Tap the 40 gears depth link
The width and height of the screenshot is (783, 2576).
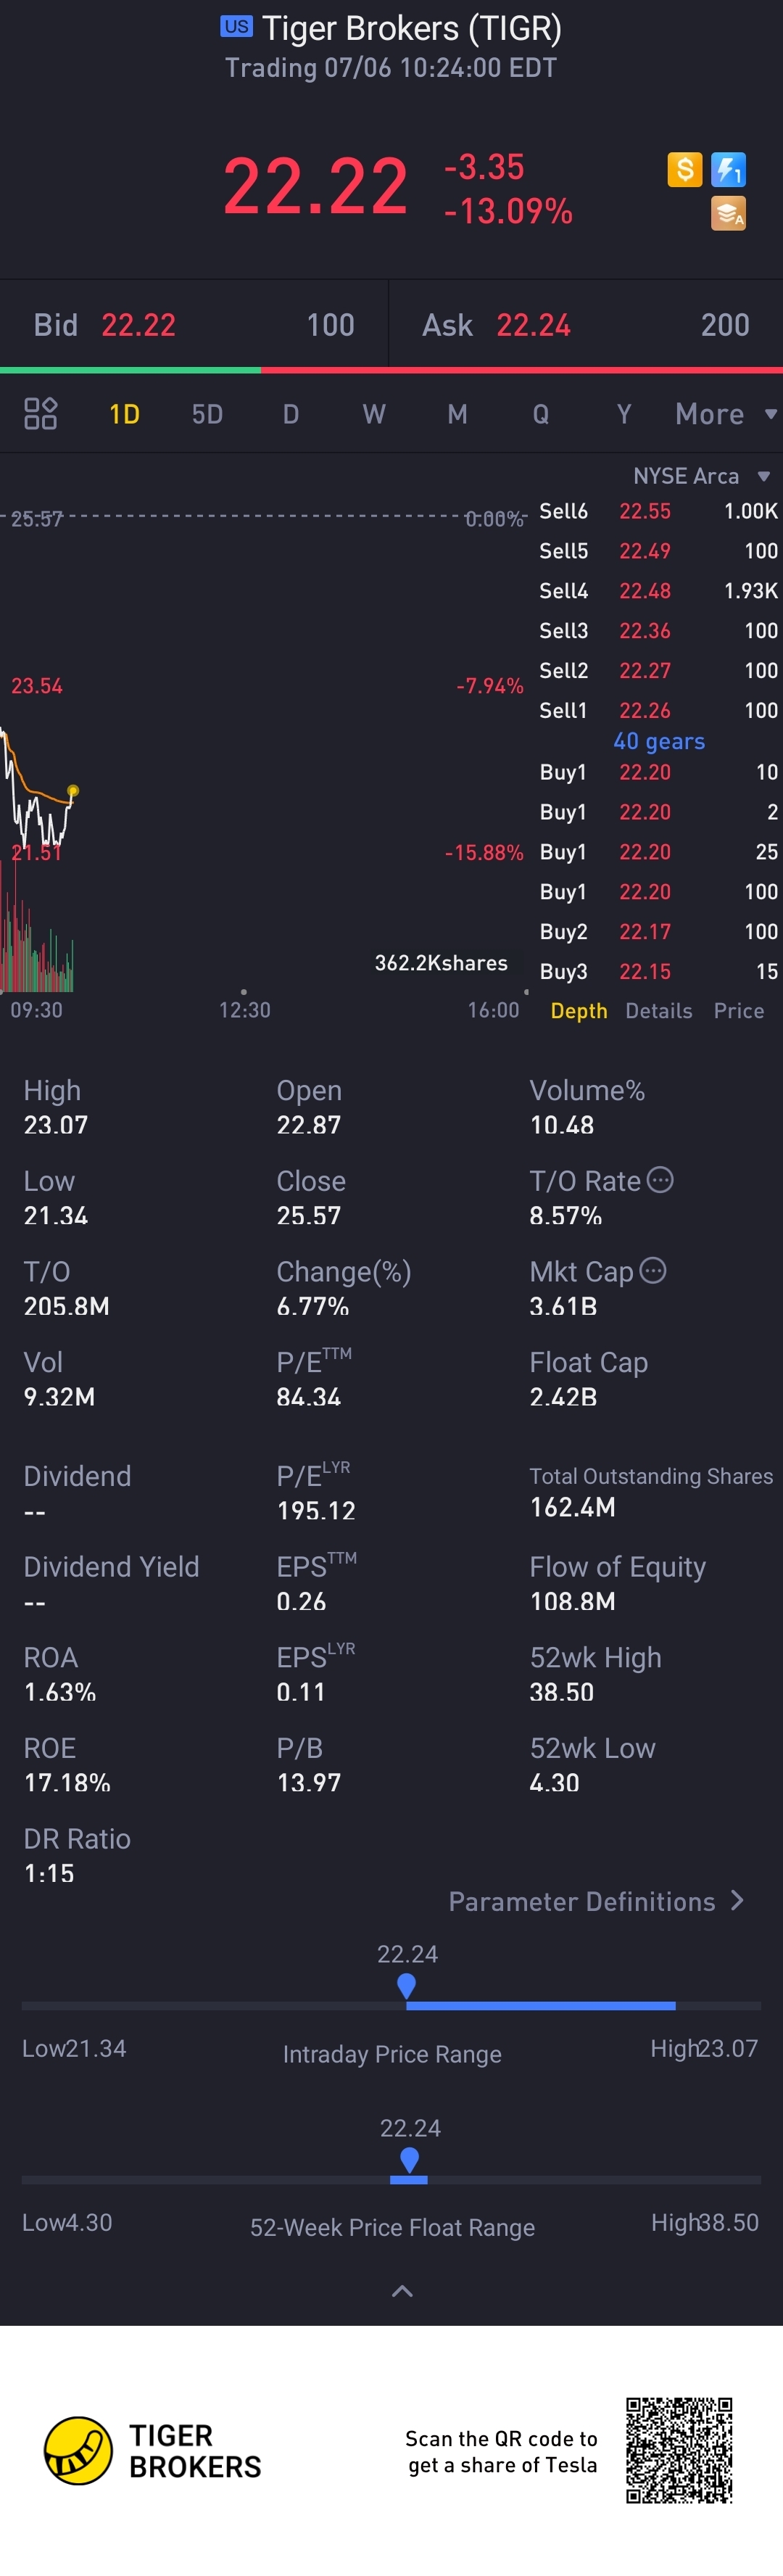click(x=659, y=741)
